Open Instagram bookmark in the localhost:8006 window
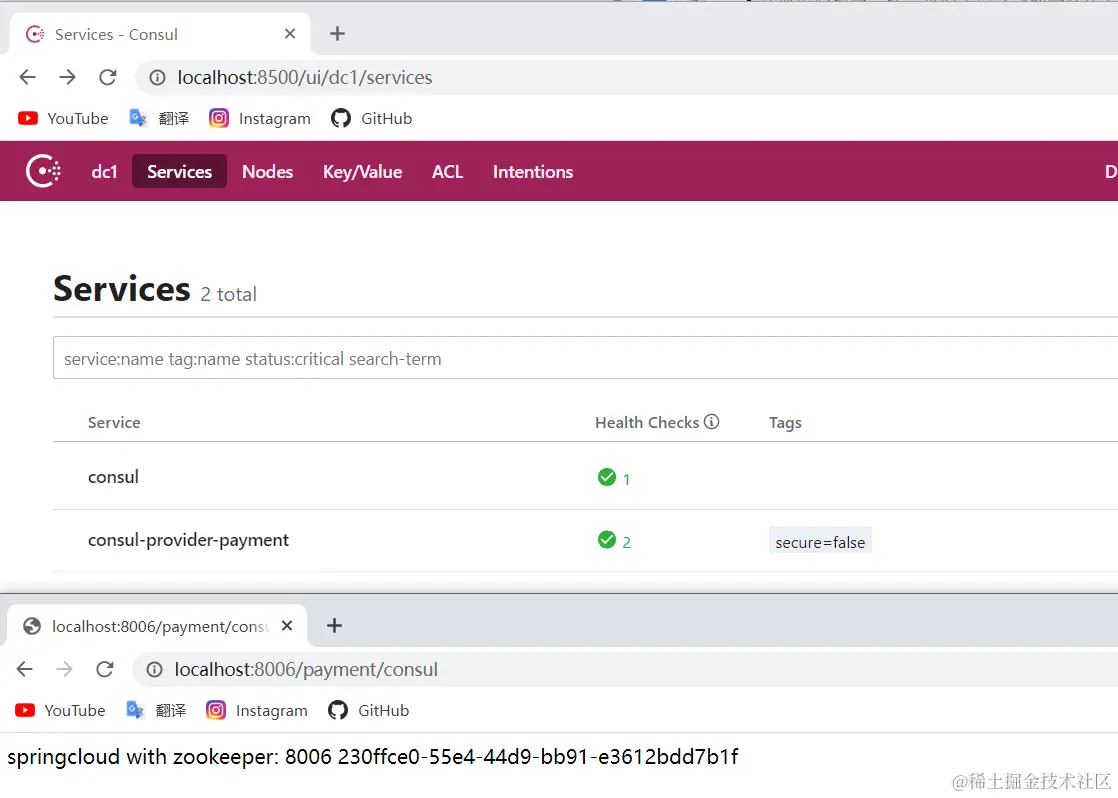 coord(257,710)
